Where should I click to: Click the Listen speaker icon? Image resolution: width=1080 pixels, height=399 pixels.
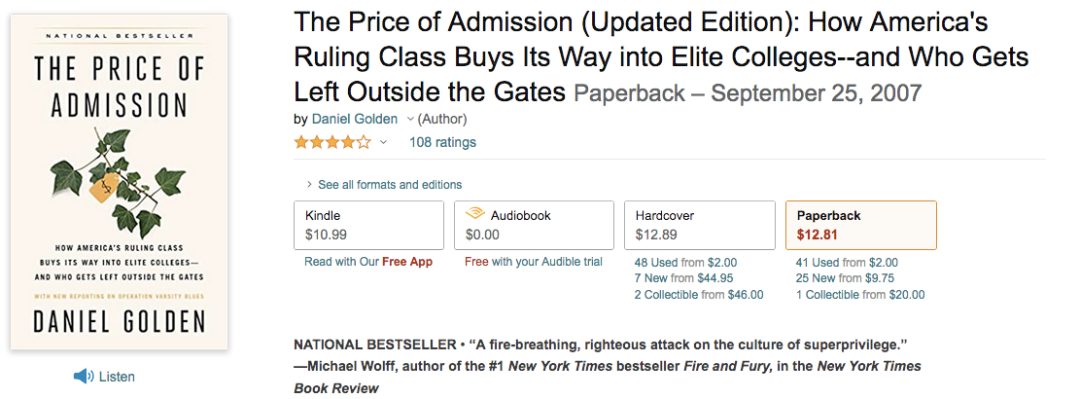tap(83, 376)
